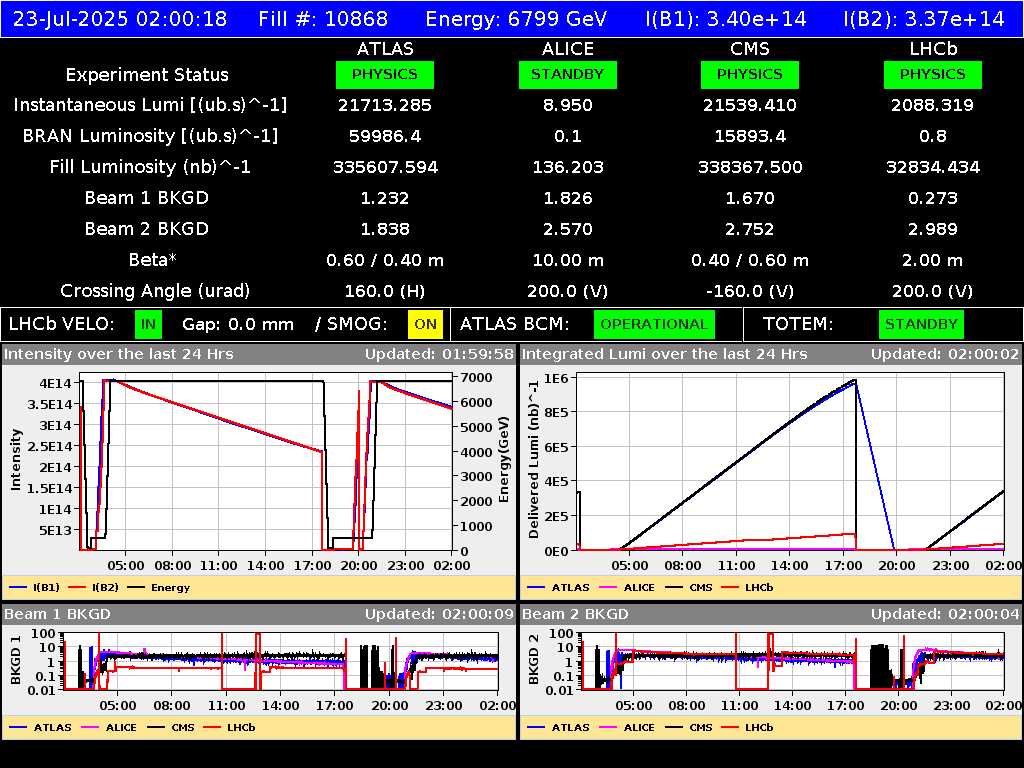The width and height of the screenshot is (1024, 768).
Task: Click the I(B2) legend entry in Intensity chart
Action: [94, 587]
